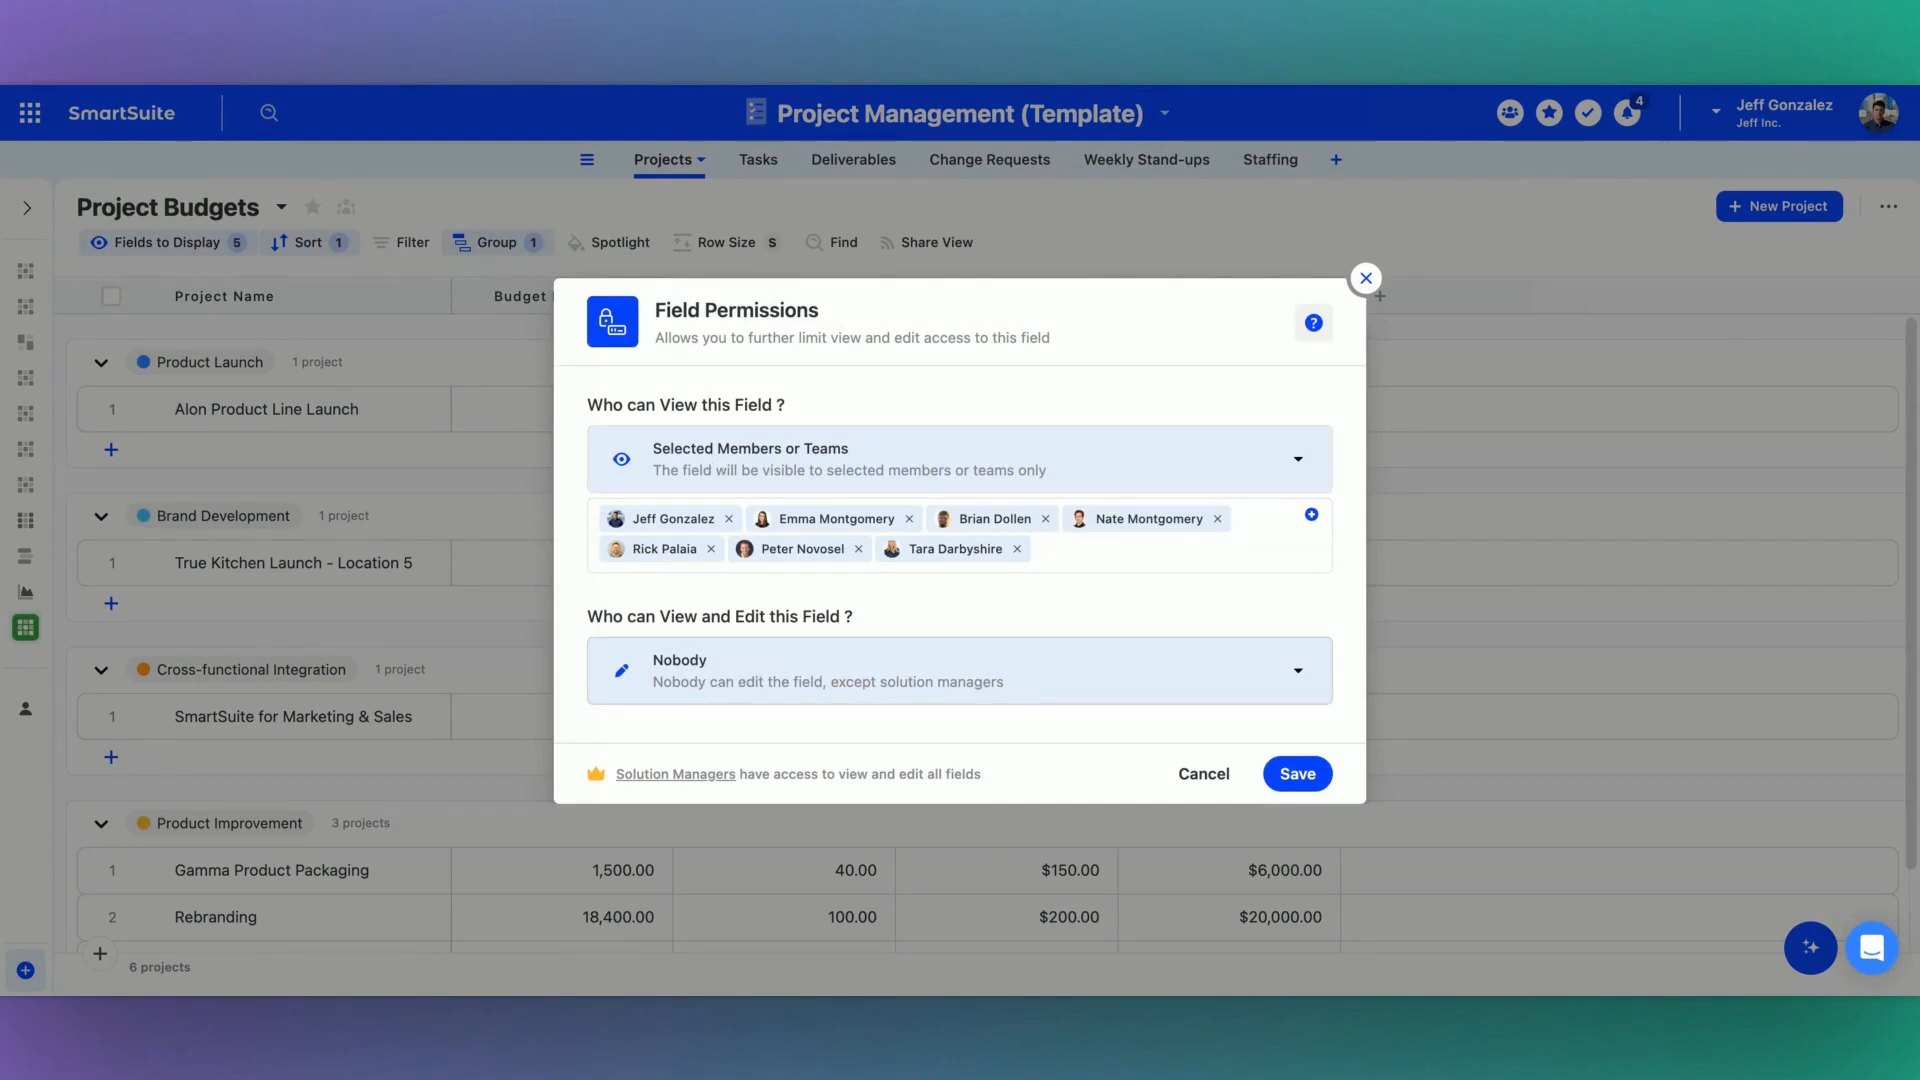1920x1080 pixels.
Task: Open my tasks checkmark icon in header
Action: [x=1588, y=113]
